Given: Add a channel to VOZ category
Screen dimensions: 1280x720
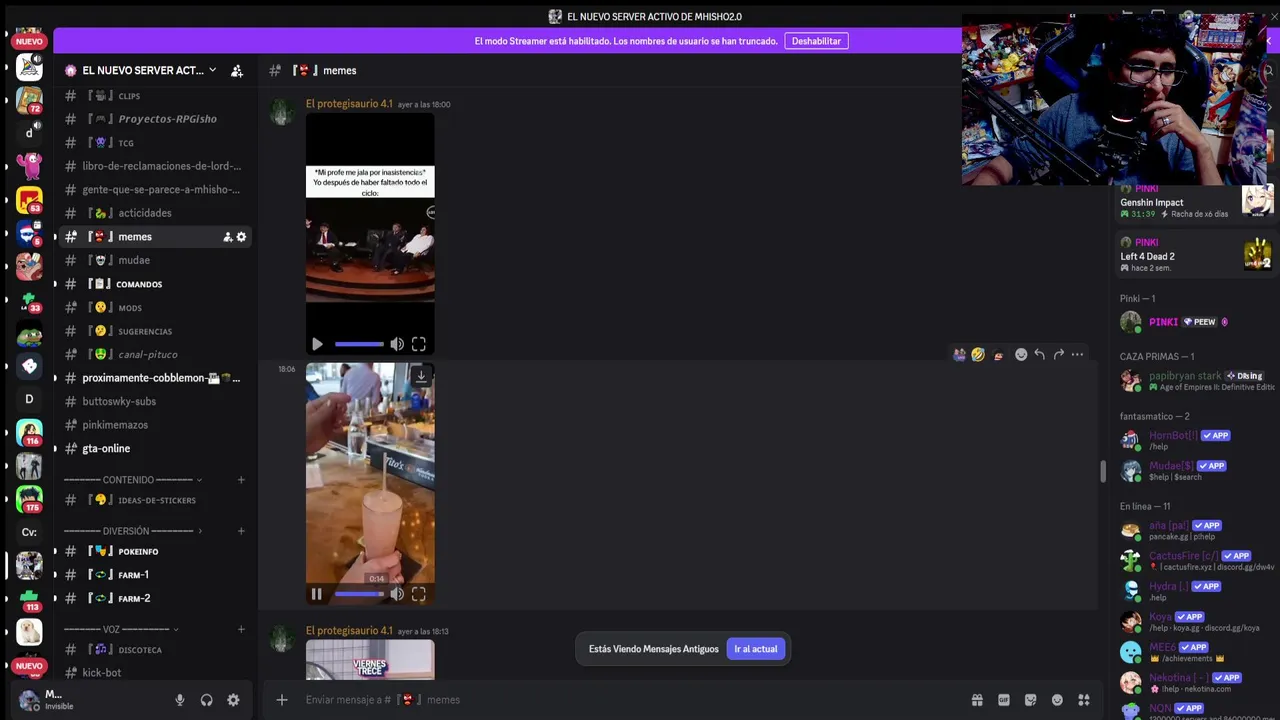Looking at the screenshot, I should click(x=241, y=629).
